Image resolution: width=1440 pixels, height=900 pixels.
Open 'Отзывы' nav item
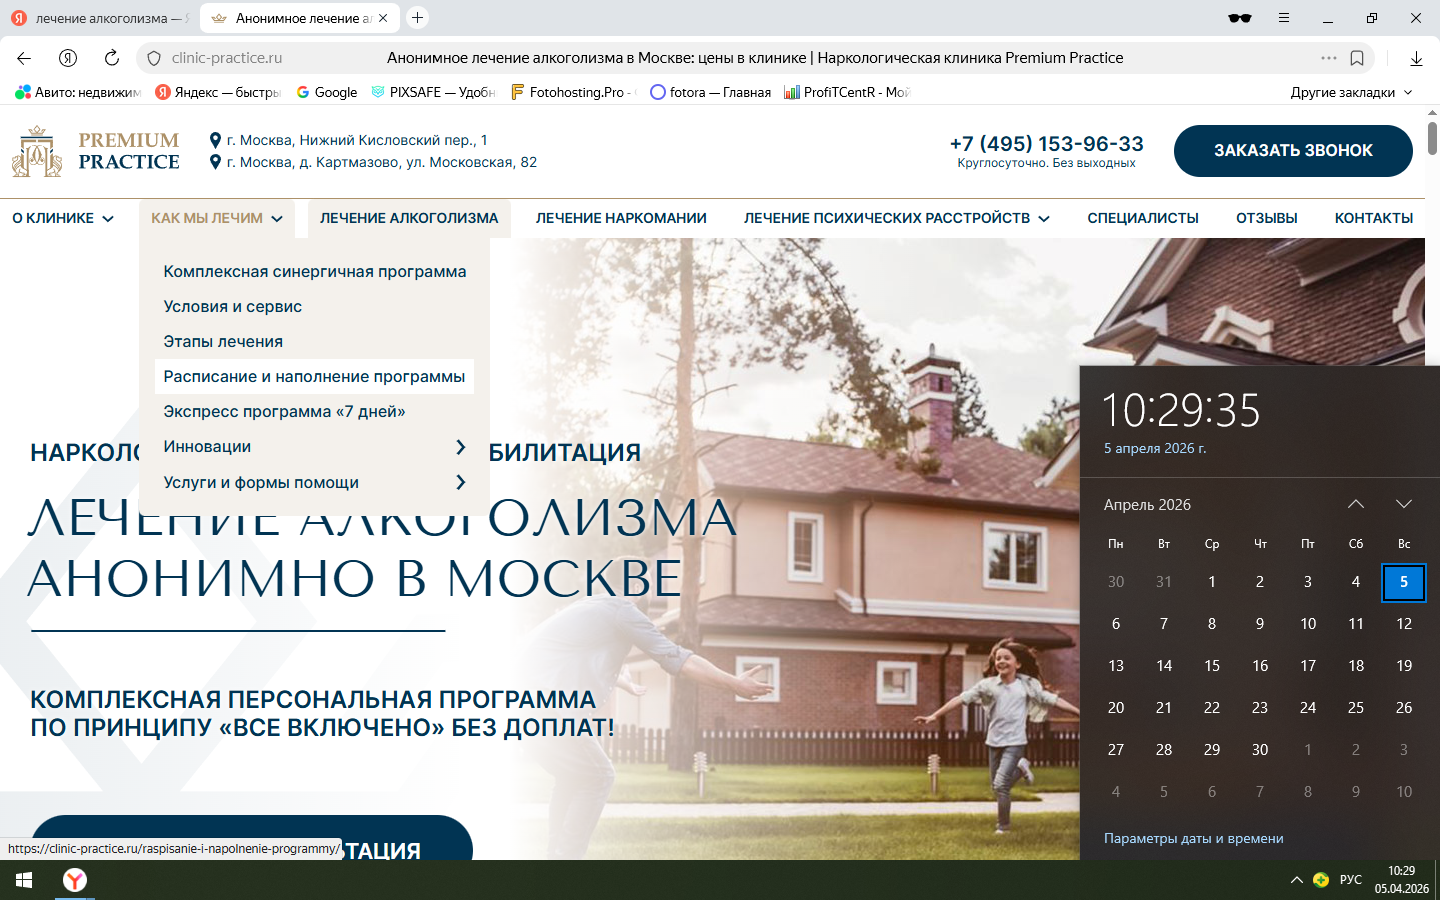1267,218
